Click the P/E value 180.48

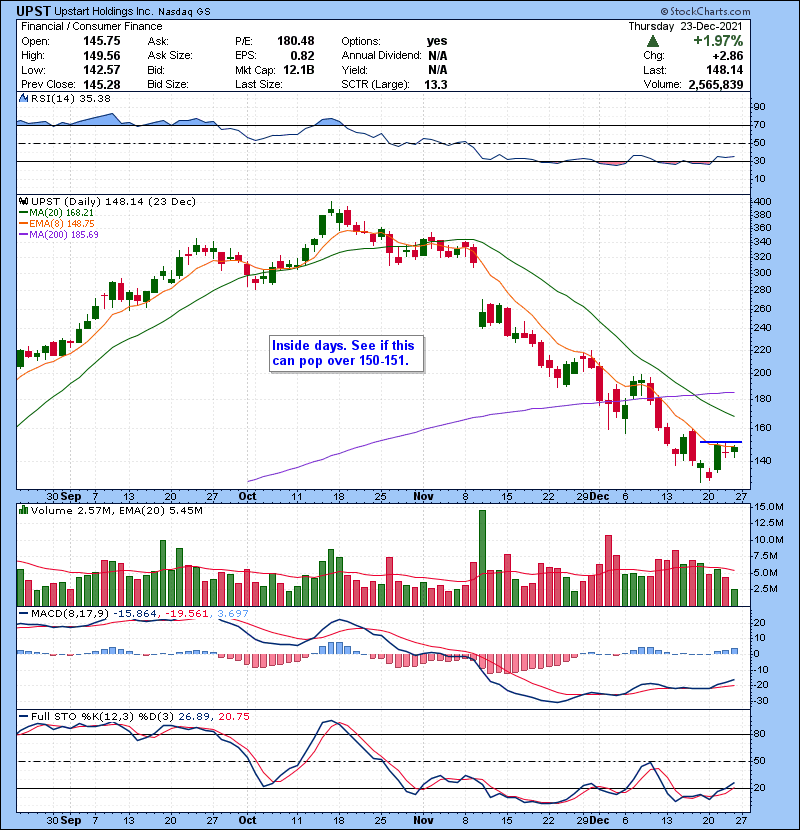pos(295,41)
